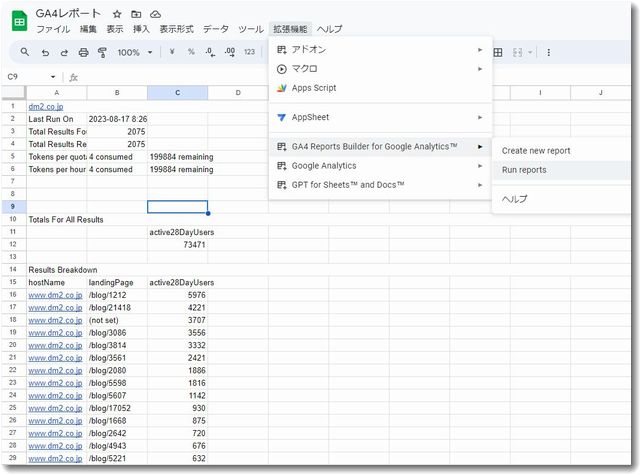This screenshot has width=640, height=474.
Task: Expand the アドオン submenu
Action: point(380,49)
